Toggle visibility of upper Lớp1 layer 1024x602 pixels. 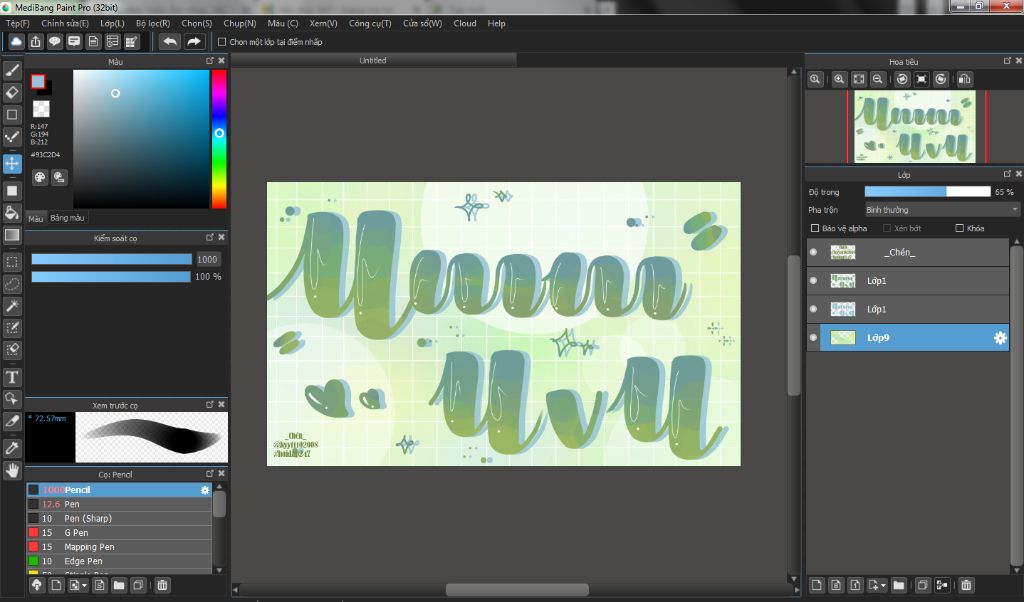(813, 281)
